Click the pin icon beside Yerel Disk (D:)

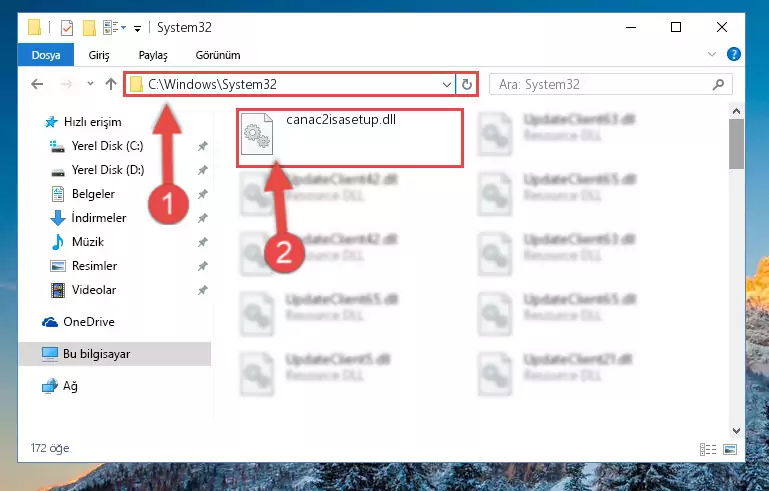coord(203,170)
